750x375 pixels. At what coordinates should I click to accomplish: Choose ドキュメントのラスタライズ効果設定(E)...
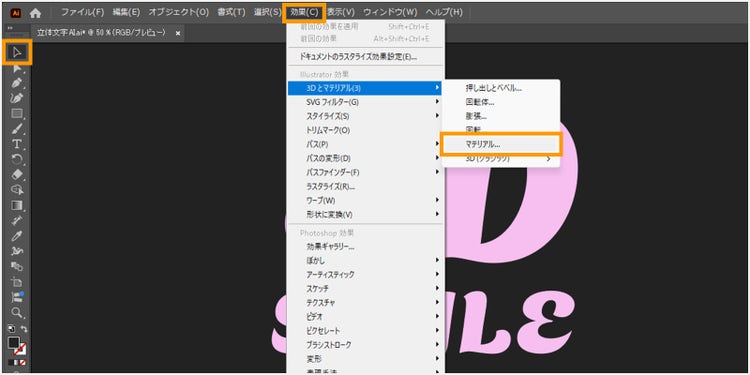[366, 57]
